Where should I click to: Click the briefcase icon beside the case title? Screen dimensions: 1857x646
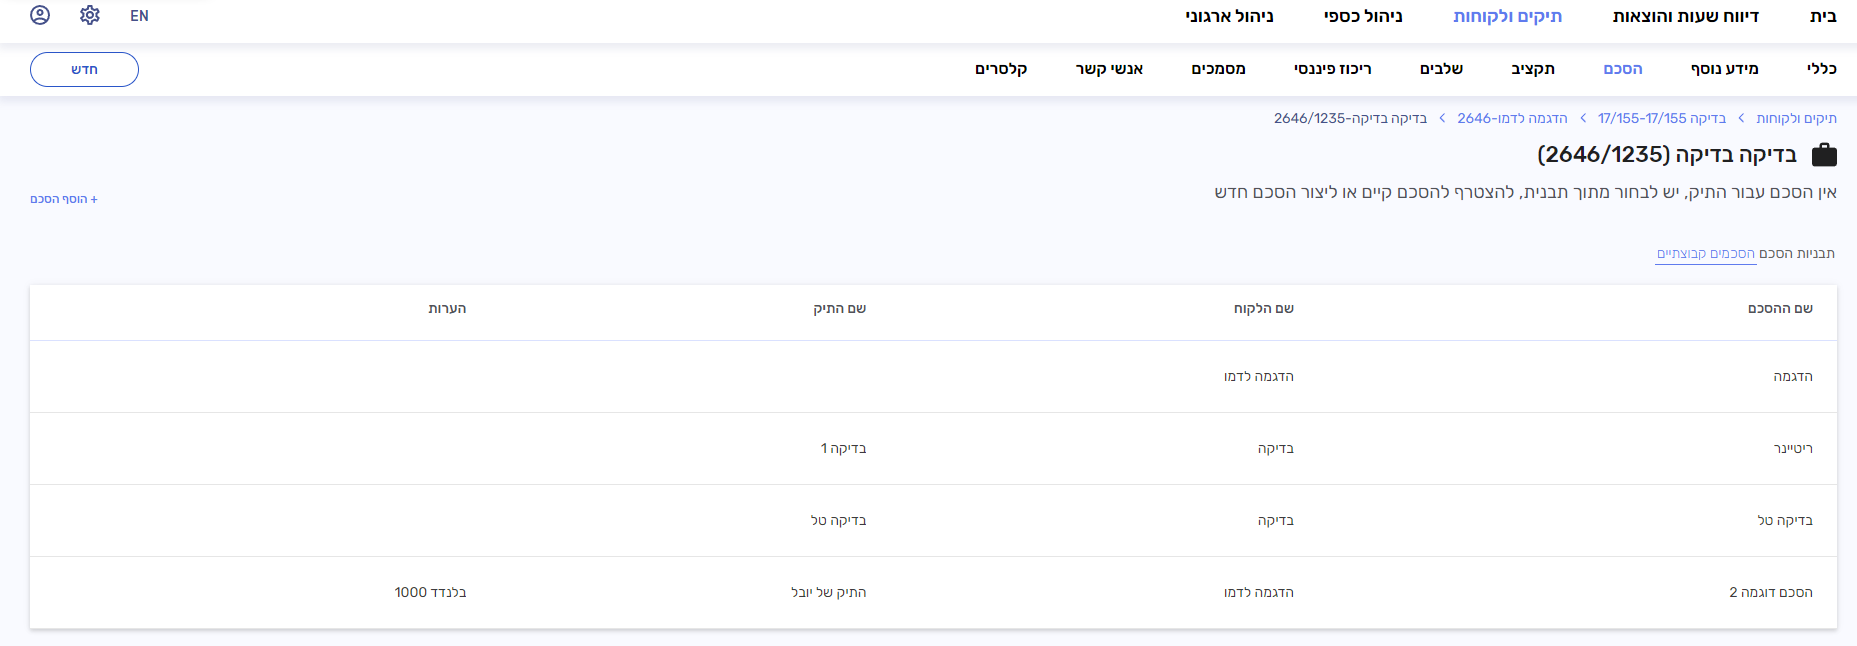point(1824,155)
